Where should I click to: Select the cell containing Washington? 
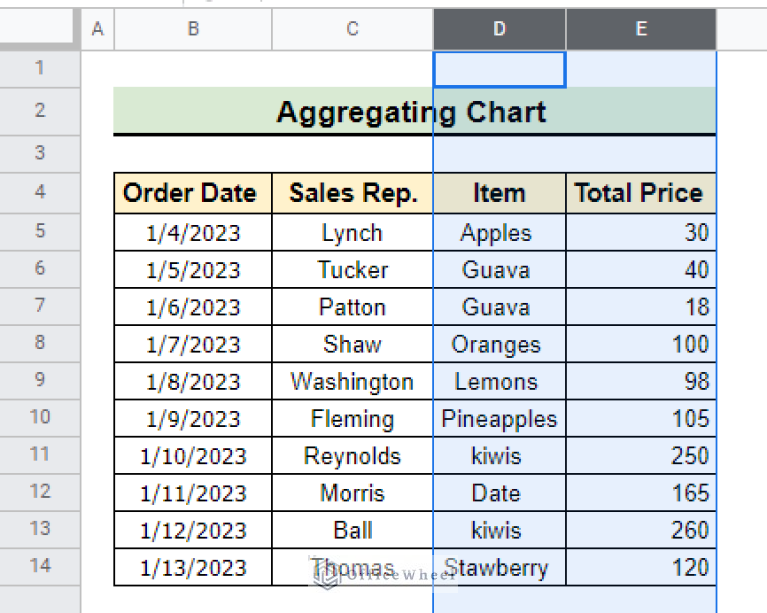tap(352, 381)
